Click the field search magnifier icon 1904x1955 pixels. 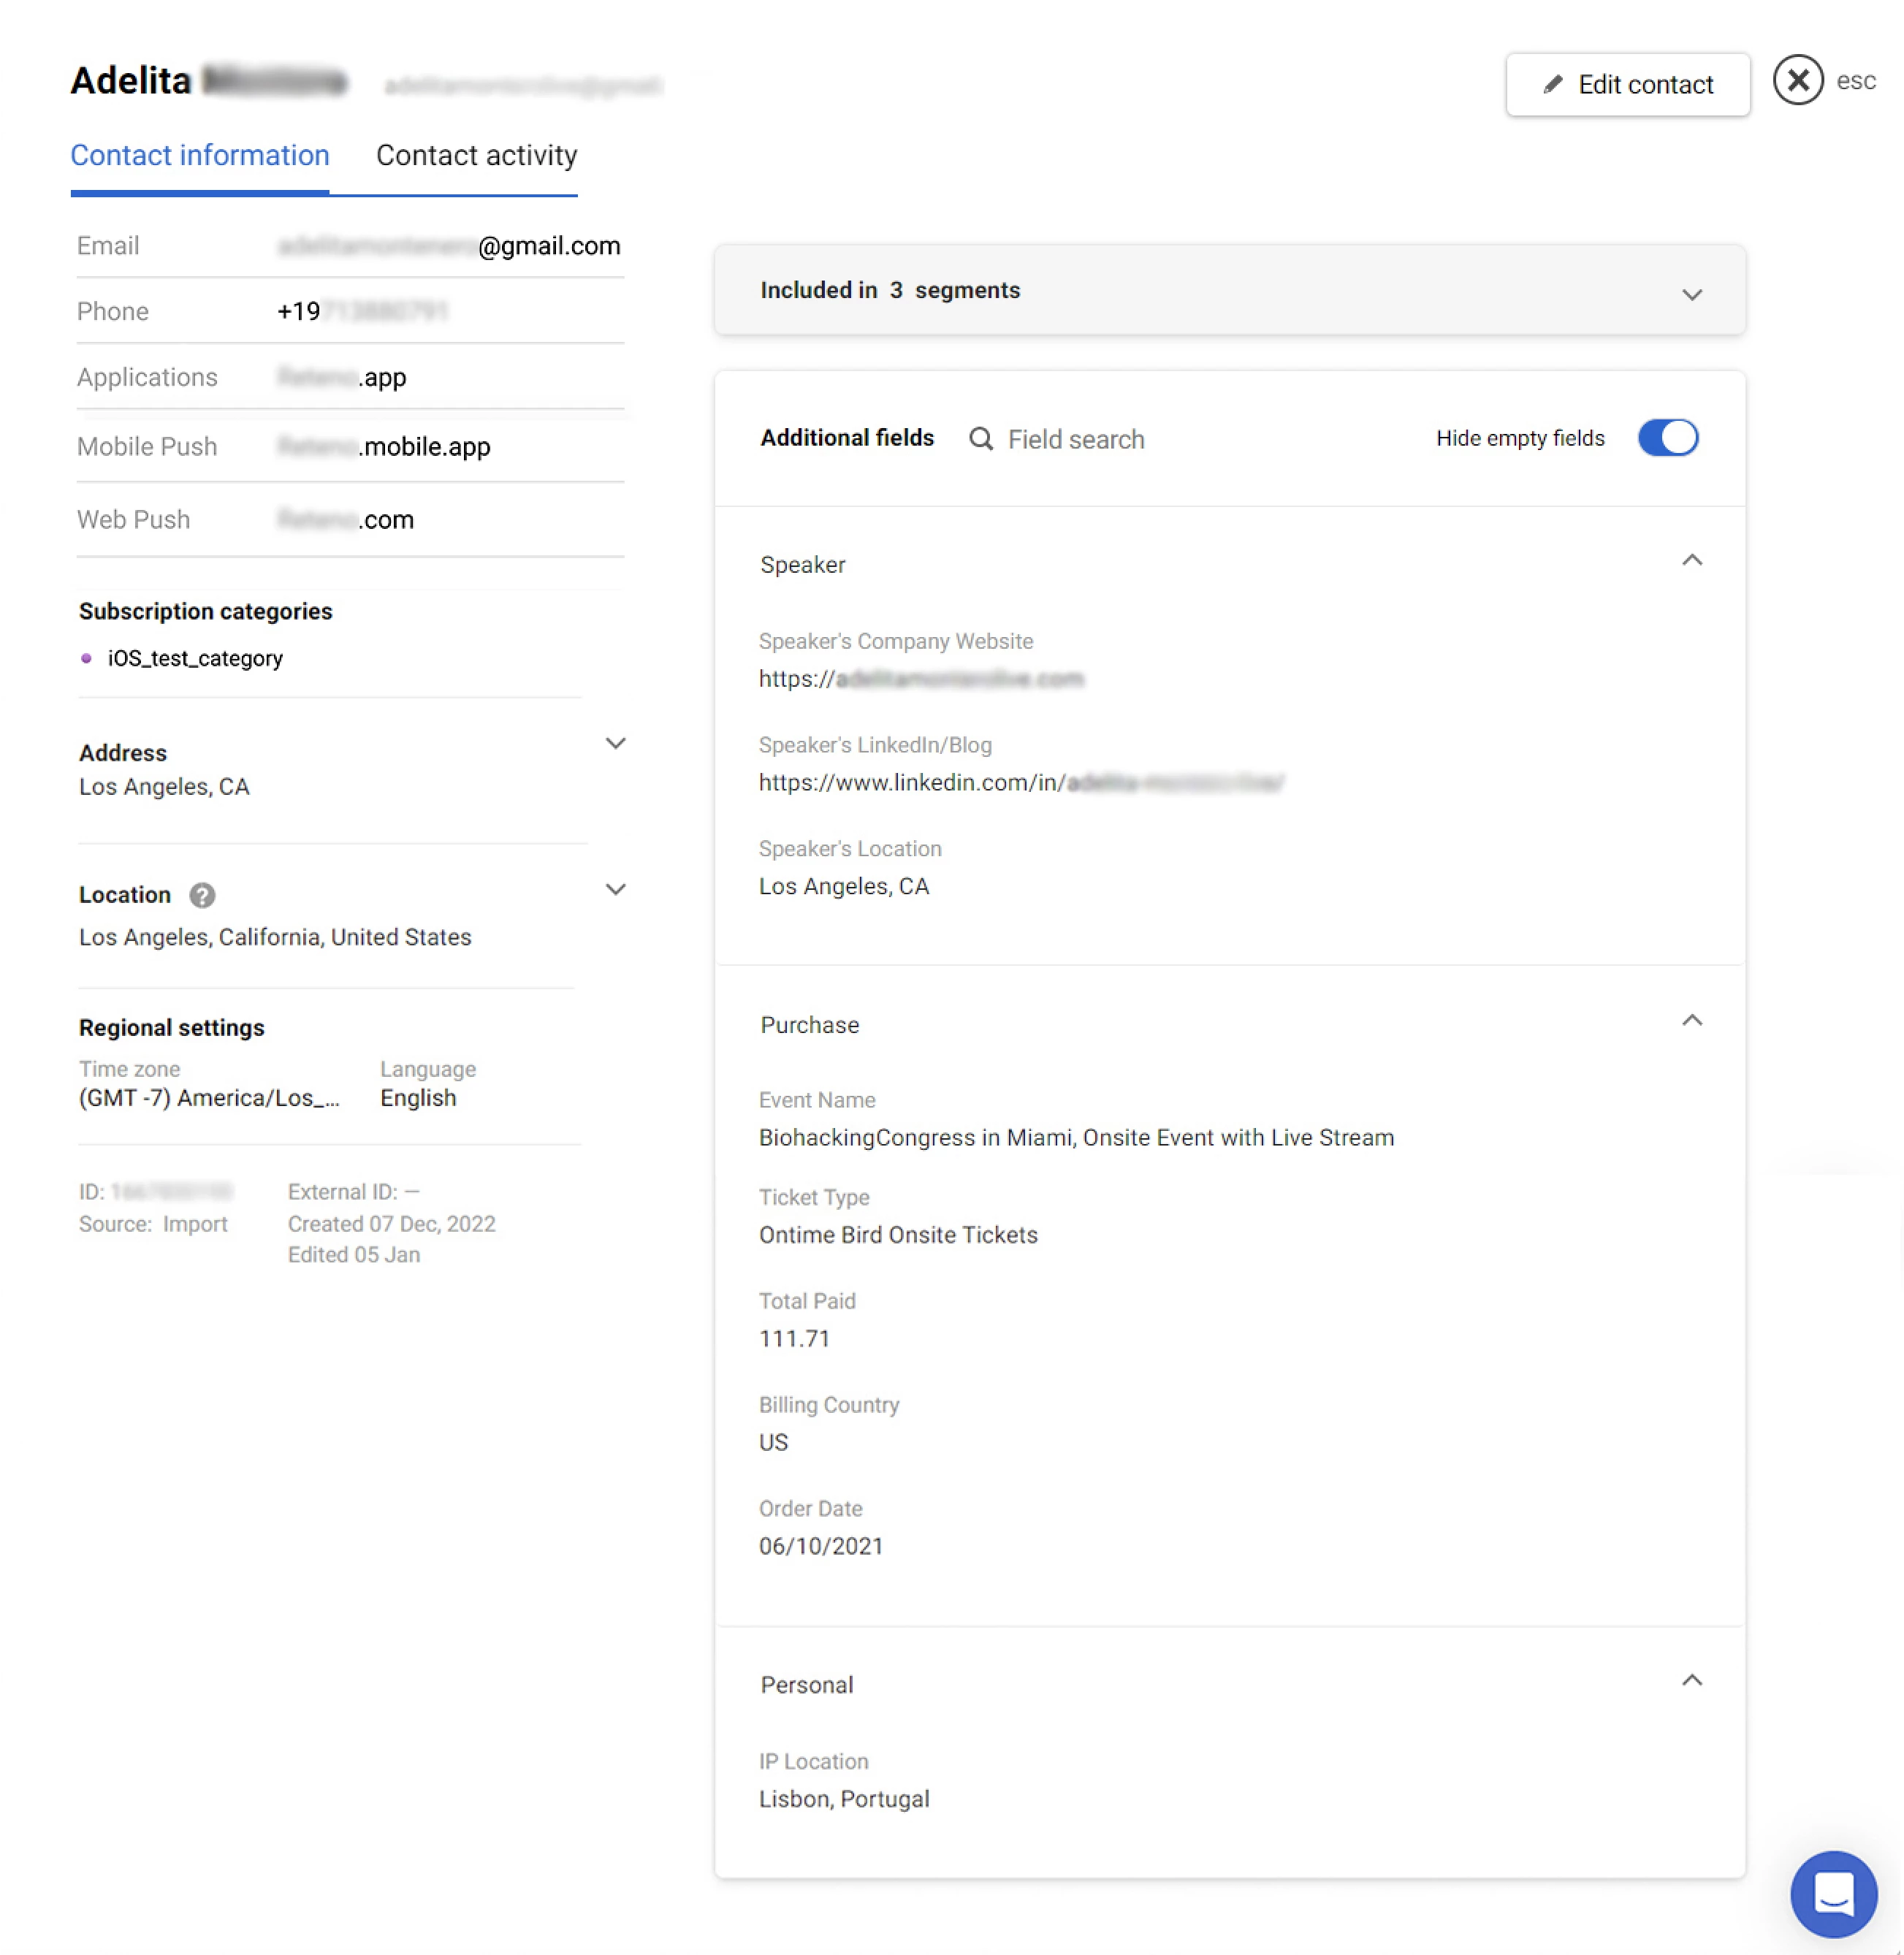(980, 438)
